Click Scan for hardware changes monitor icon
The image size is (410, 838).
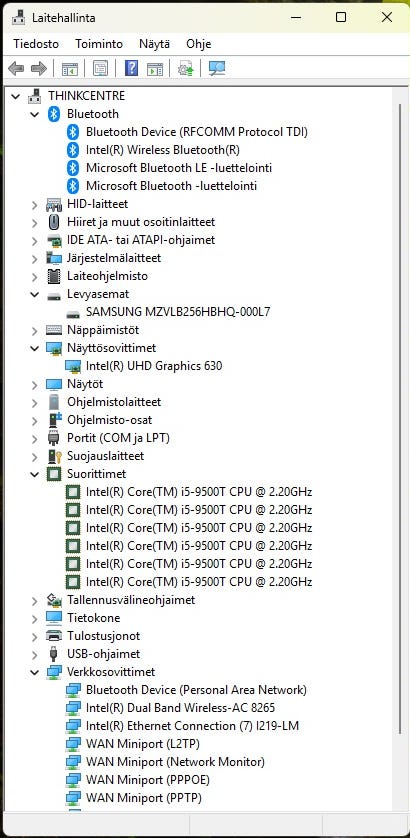[216, 68]
